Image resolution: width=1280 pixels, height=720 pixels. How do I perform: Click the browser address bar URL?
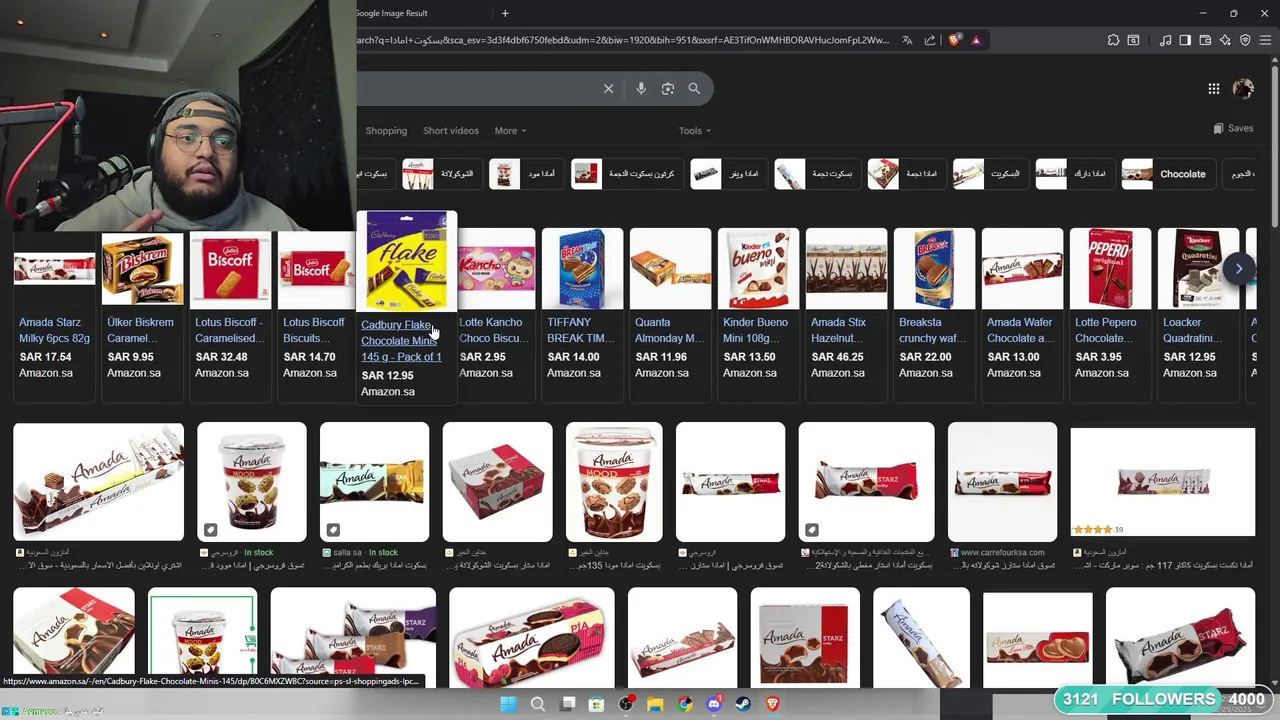pos(624,40)
